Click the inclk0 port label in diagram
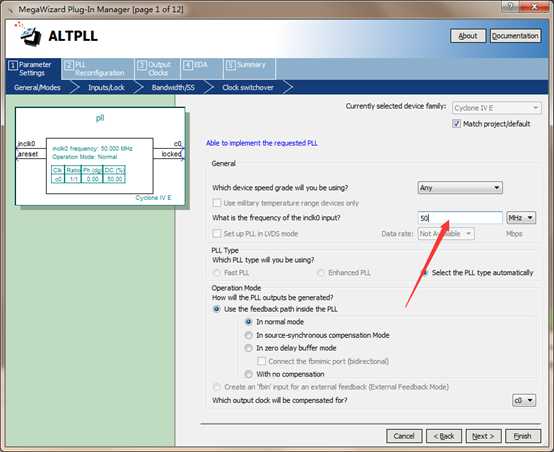Viewport: 554px width, 452px height. point(26,143)
